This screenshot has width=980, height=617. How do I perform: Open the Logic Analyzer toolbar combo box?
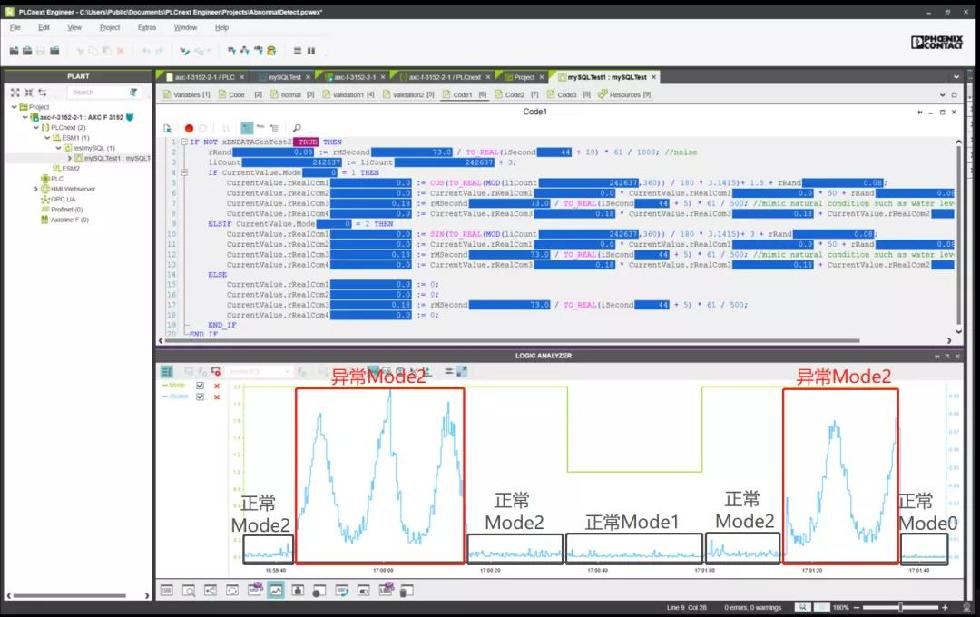[x=259, y=371]
